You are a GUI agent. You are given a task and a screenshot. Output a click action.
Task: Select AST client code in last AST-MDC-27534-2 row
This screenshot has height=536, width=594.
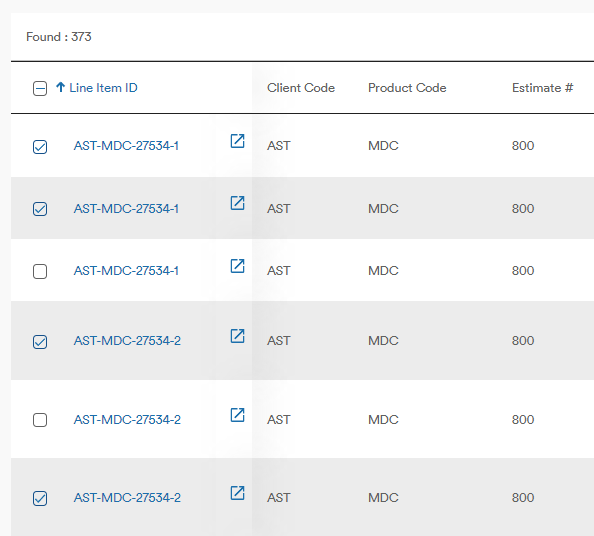(279, 497)
